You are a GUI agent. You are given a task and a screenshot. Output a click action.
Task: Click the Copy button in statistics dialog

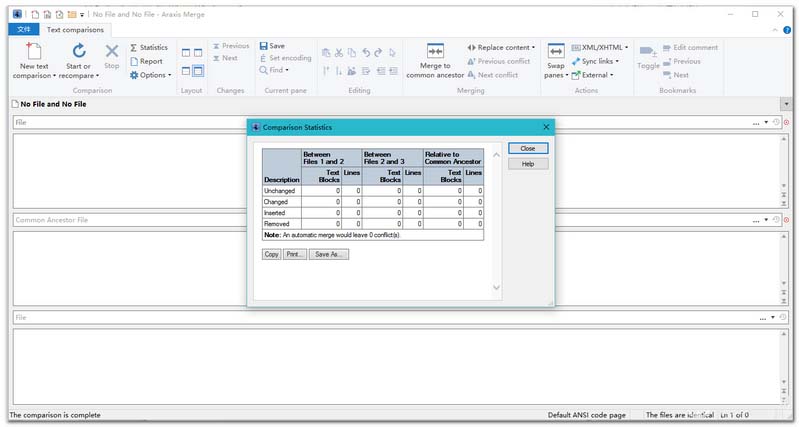(272, 254)
